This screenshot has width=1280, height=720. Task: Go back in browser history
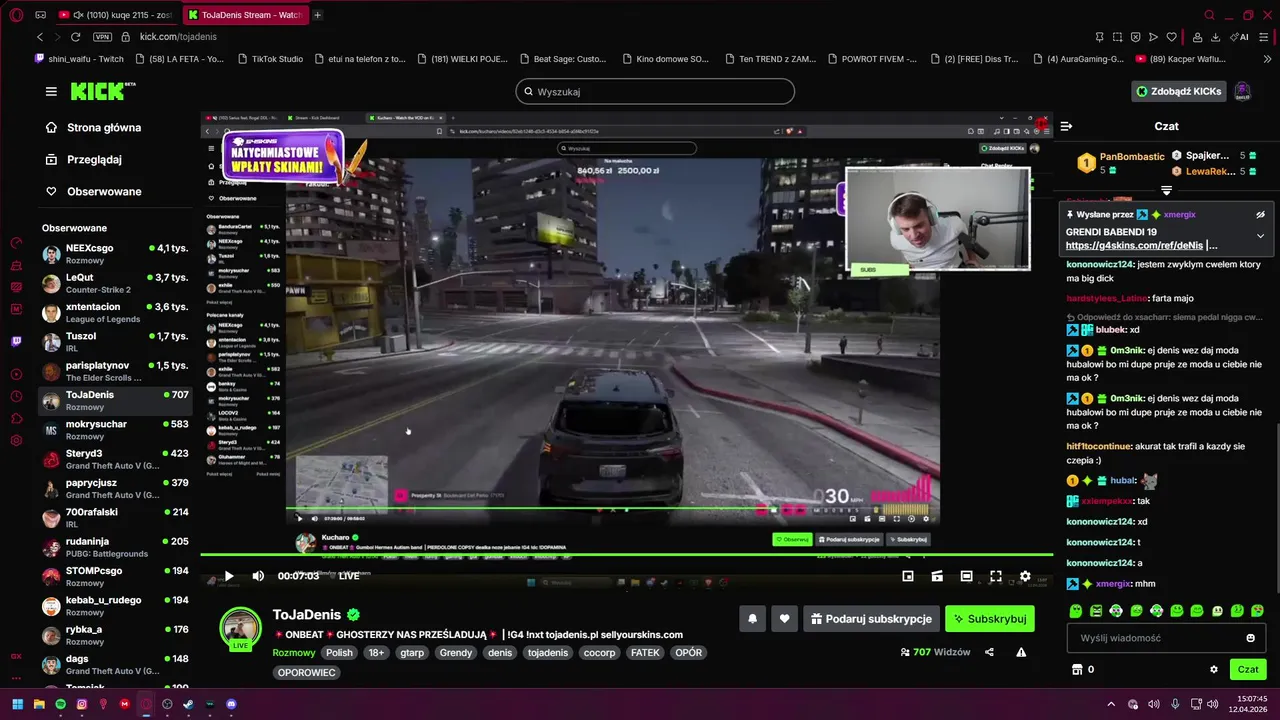[x=40, y=37]
